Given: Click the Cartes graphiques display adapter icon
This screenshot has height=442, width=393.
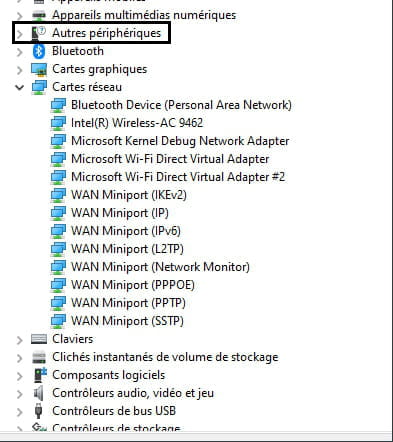Looking at the screenshot, I should coord(39,69).
